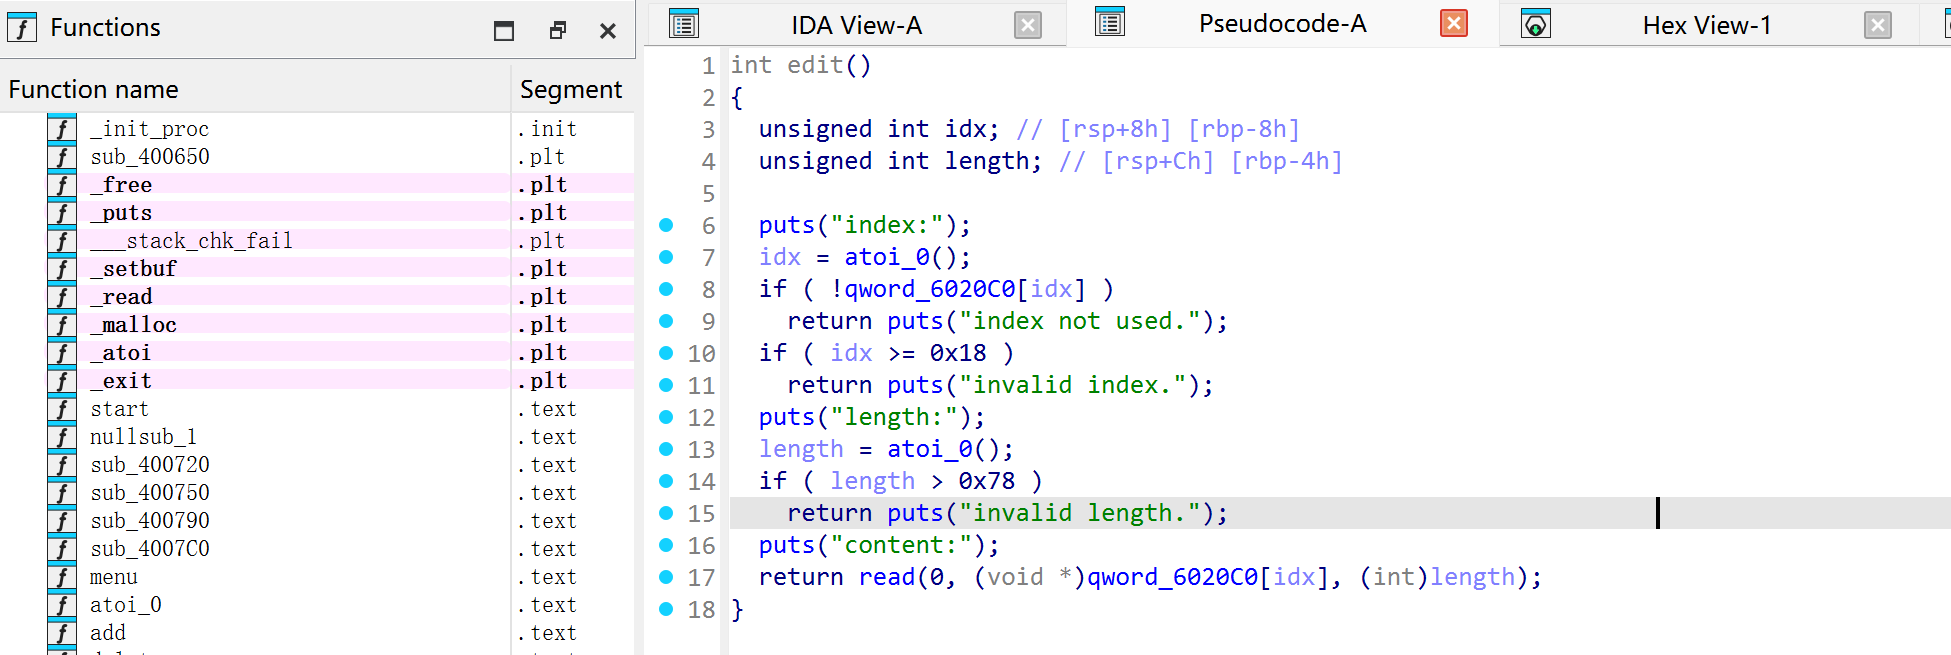The width and height of the screenshot is (1951, 655).
Task: Select the _malloc function entry
Action: [133, 325]
